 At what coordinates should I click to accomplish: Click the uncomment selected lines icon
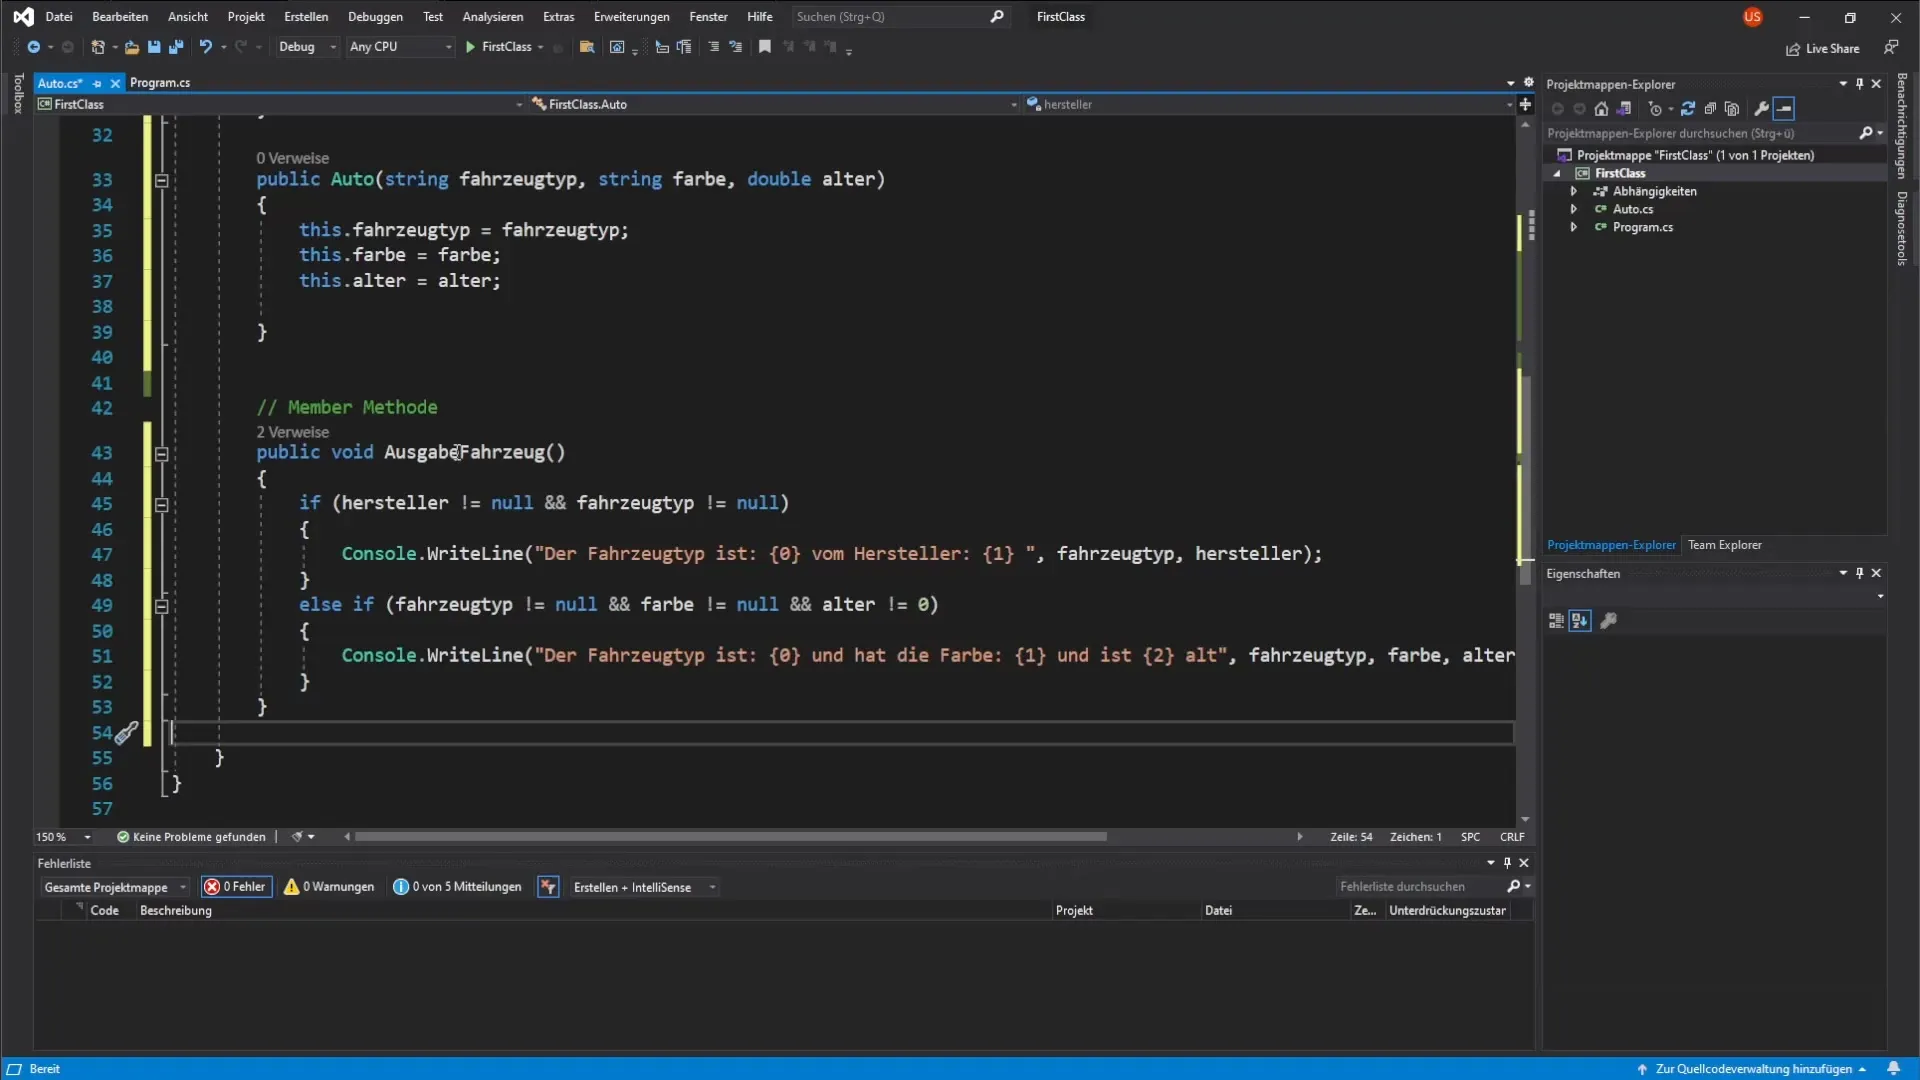pyautogui.click(x=736, y=47)
